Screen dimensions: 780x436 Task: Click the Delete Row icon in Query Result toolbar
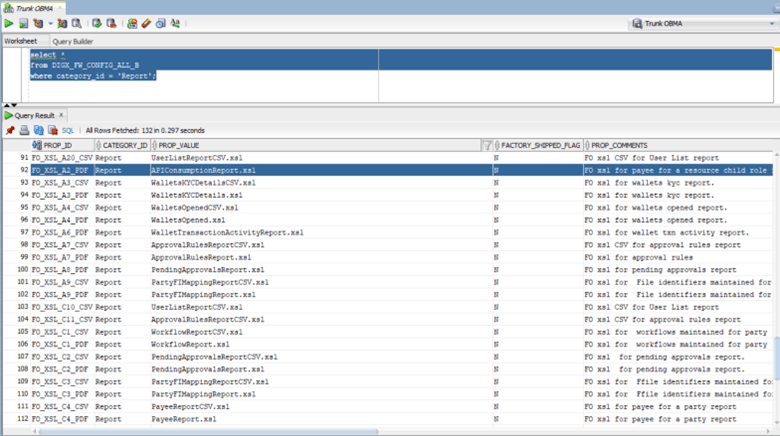coord(53,130)
